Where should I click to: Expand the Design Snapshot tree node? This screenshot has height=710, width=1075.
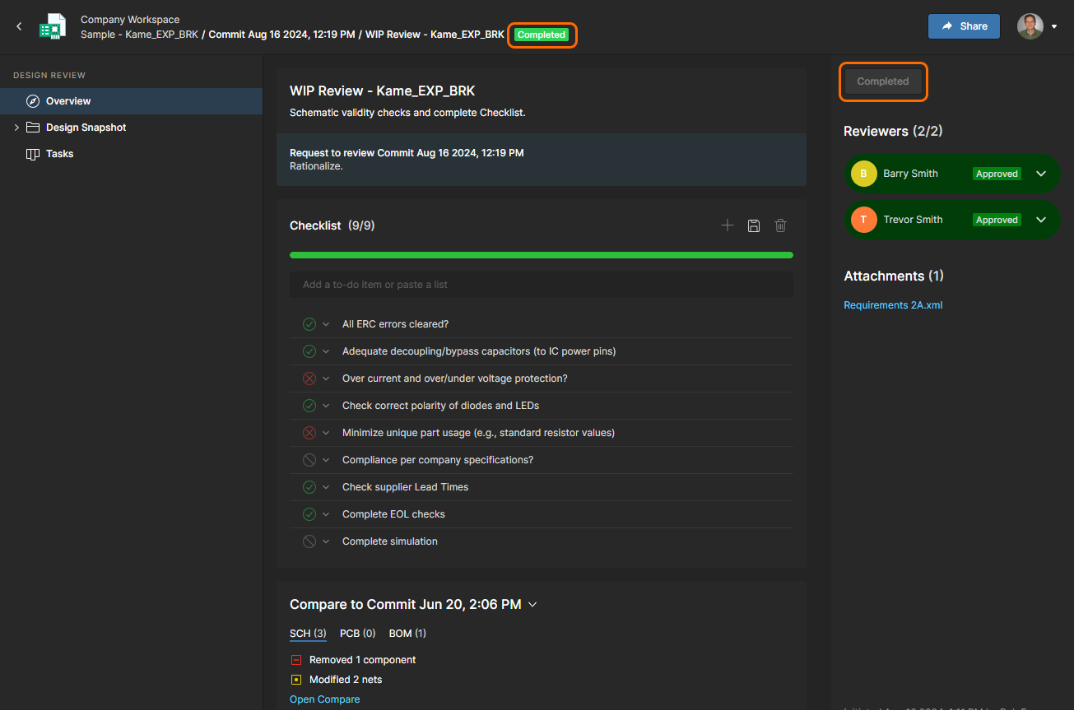[17, 128]
